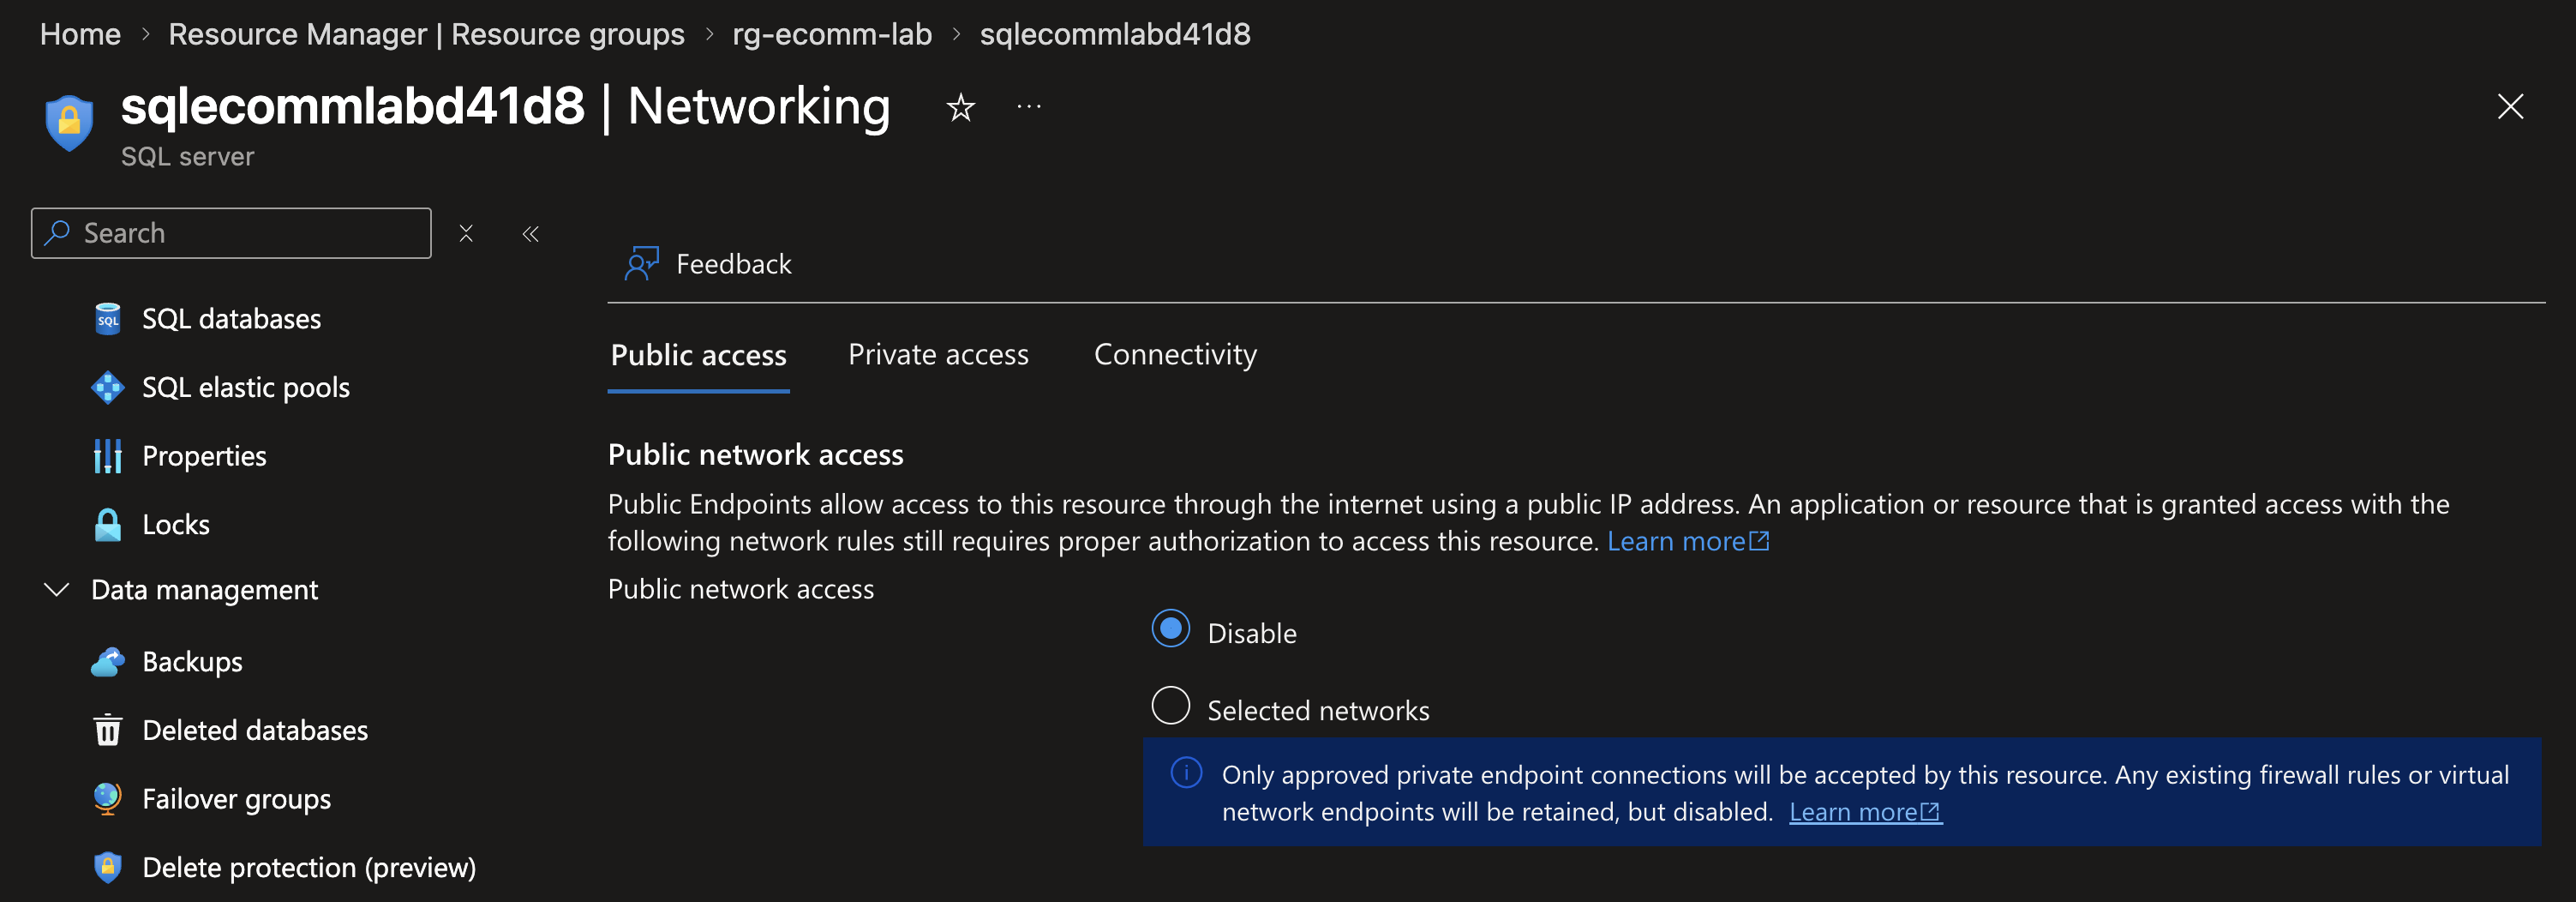Open SQL elastic pools icon

coord(108,387)
